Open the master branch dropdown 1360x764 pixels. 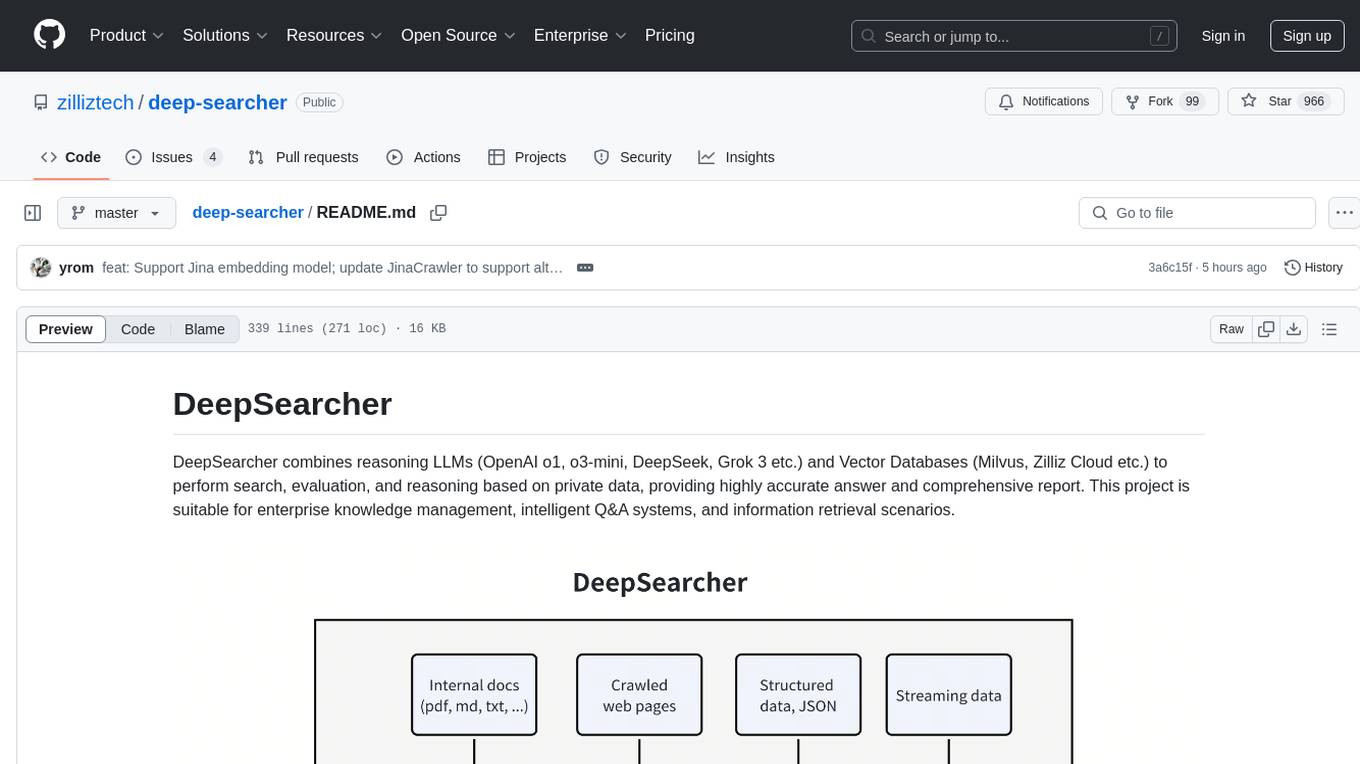[116, 213]
